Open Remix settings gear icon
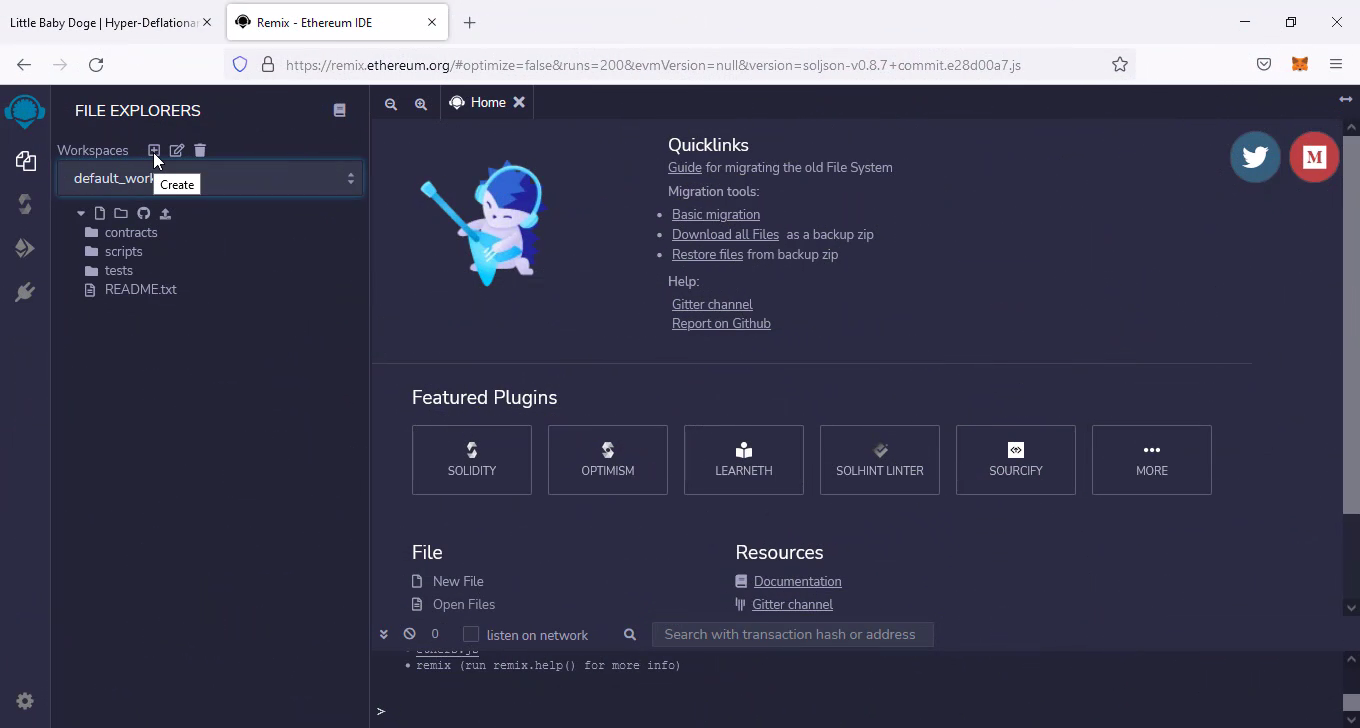The width and height of the screenshot is (1360, 728). click(x=25, y=701)
